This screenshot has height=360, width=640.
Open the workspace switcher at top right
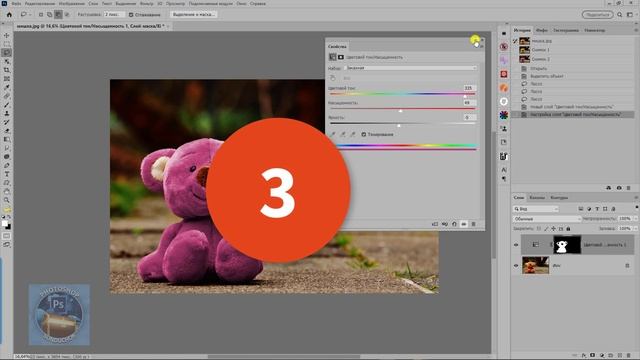(x=629, y=14)
